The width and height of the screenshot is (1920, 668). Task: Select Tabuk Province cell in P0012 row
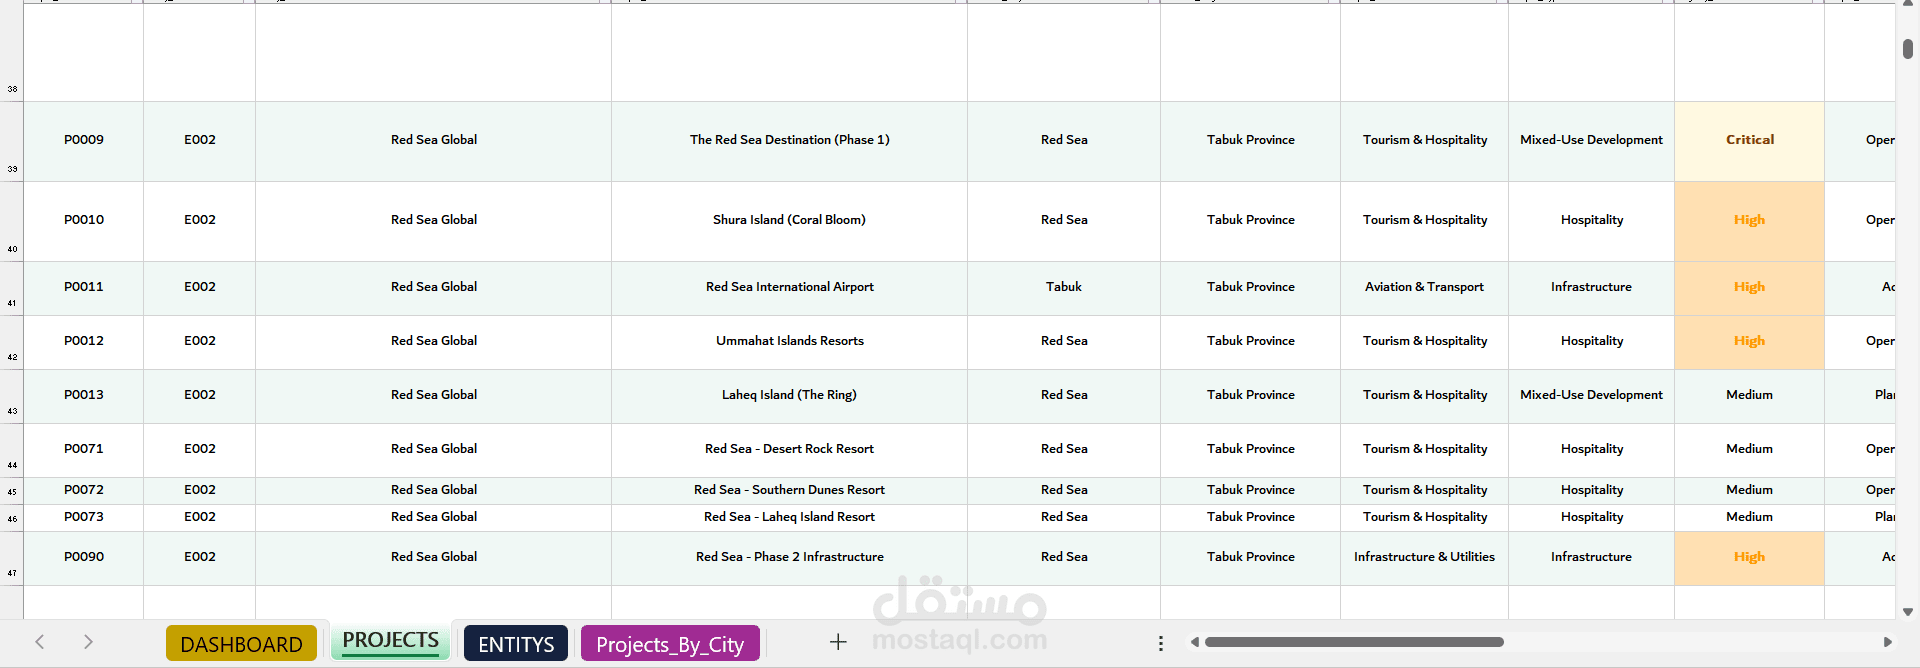point(1250,342)
